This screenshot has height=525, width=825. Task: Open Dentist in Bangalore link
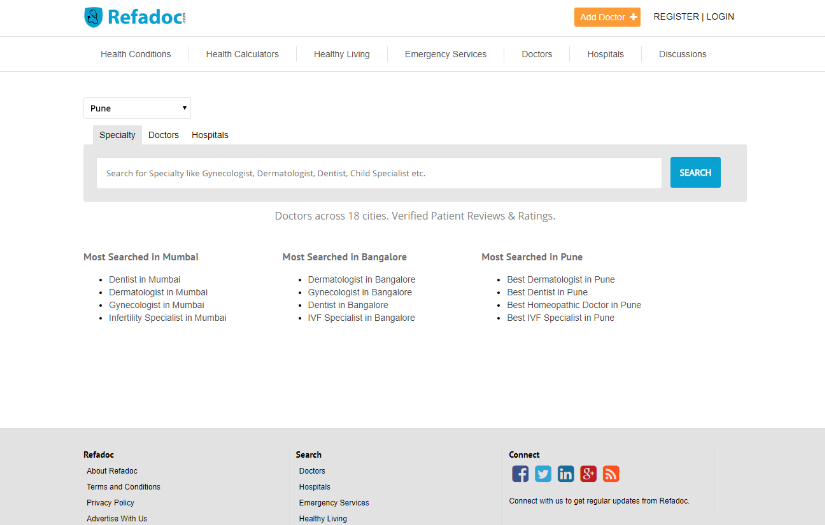click(348, 305)
